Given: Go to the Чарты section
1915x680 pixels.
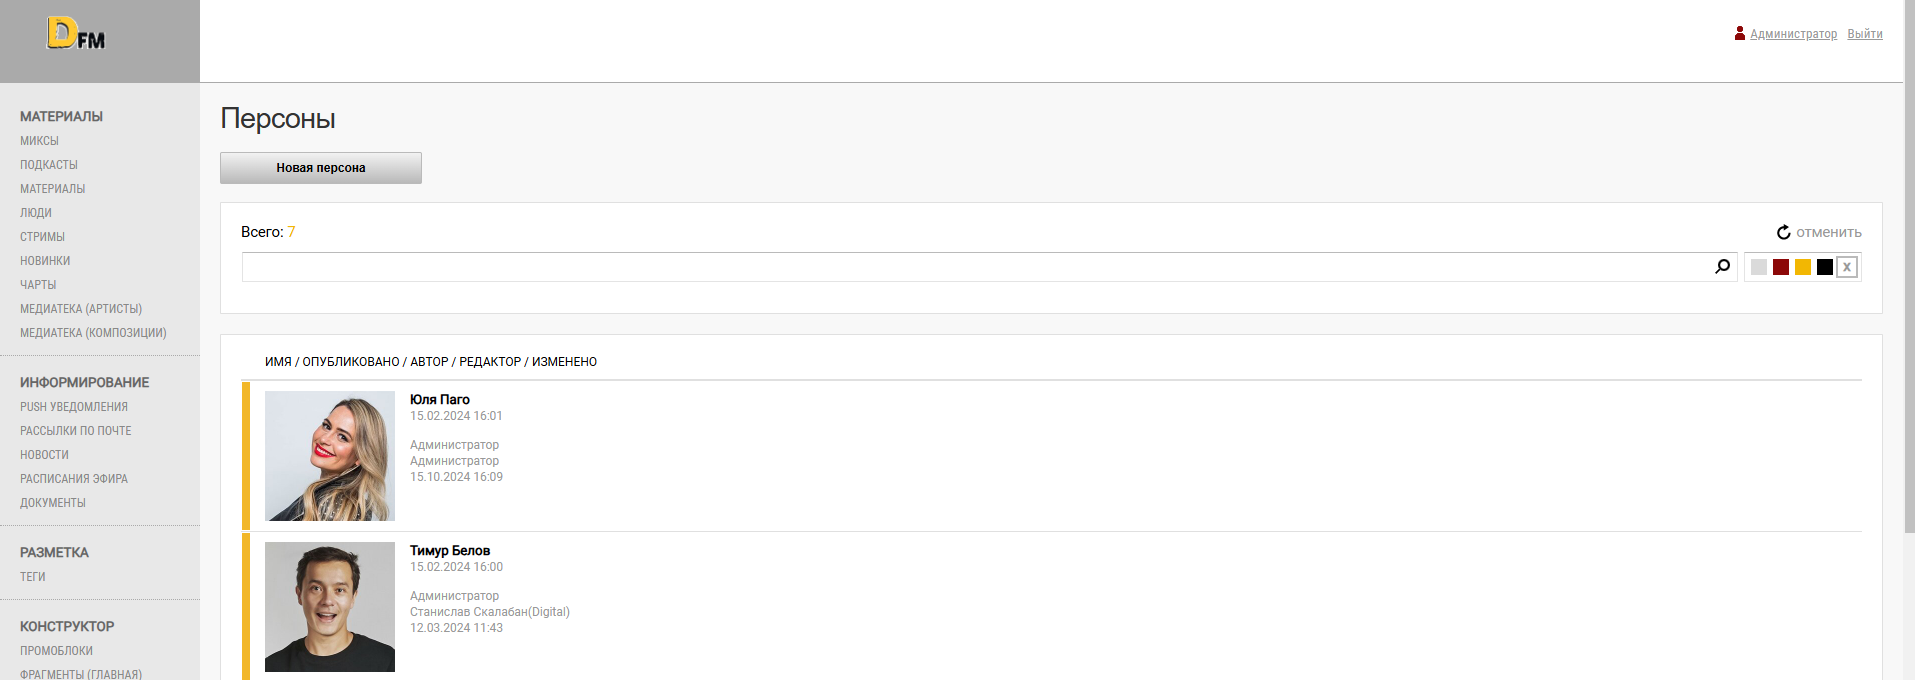Looking at the screenshot, I should tap(38, 285).
